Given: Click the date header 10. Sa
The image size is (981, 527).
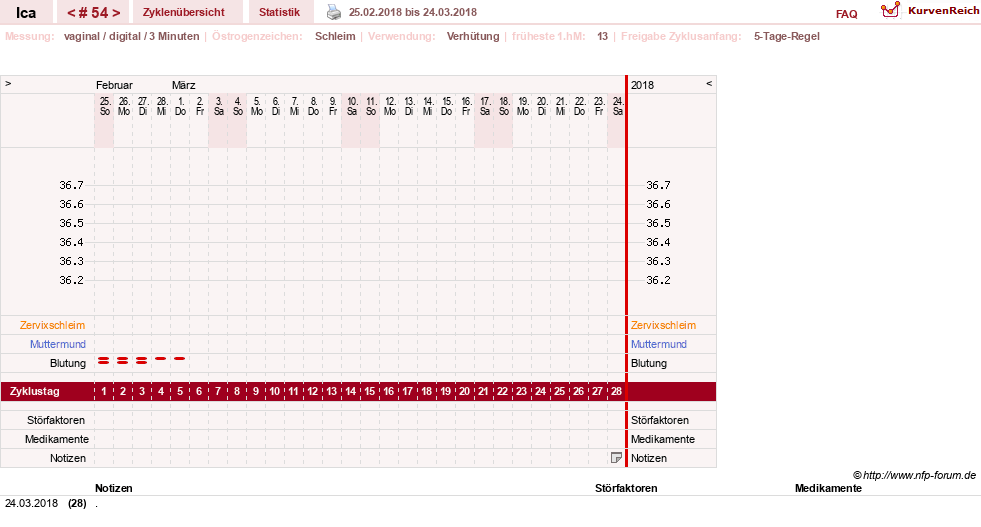Looking at the screenshot, I should tap(352, 106).
